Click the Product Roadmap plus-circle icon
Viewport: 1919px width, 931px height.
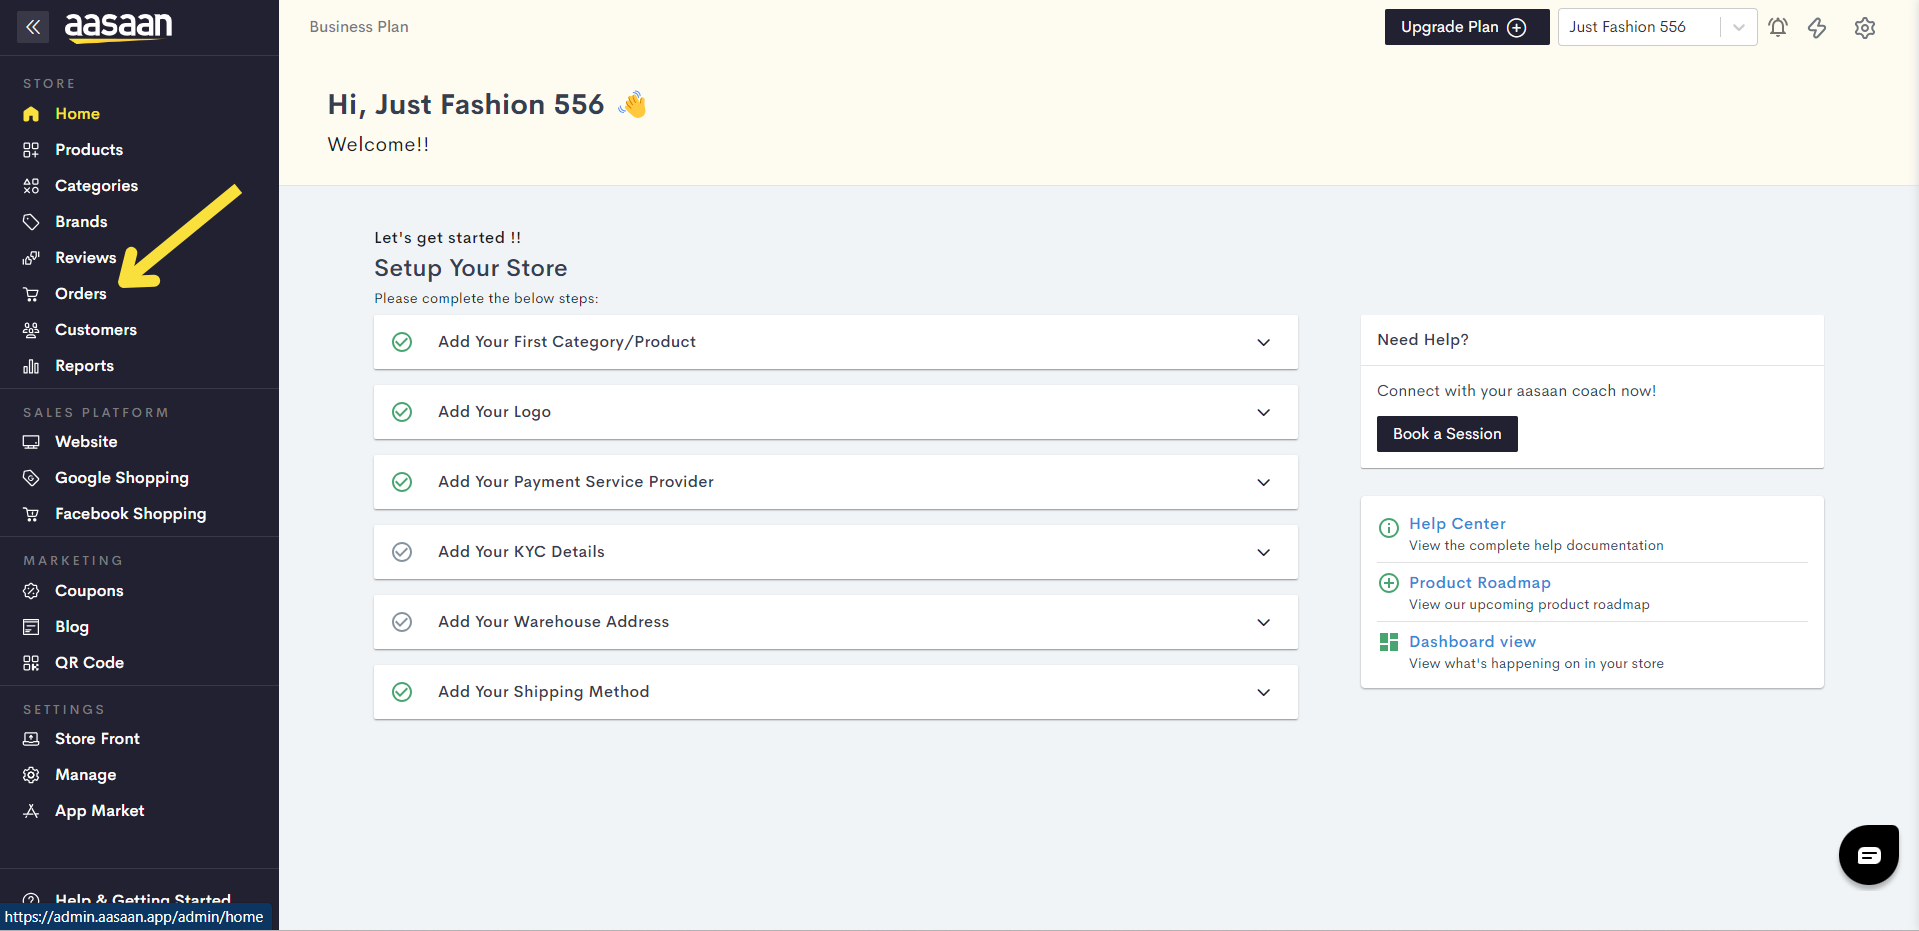(x=1389, y=583)
